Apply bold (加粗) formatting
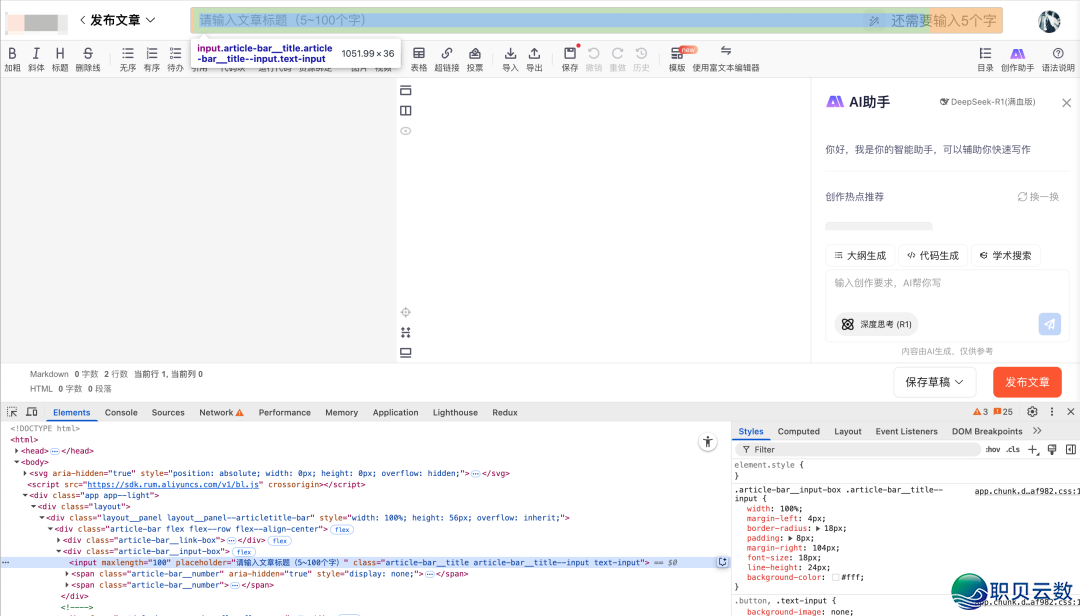The image size is (1080, 616). point(12,54)
